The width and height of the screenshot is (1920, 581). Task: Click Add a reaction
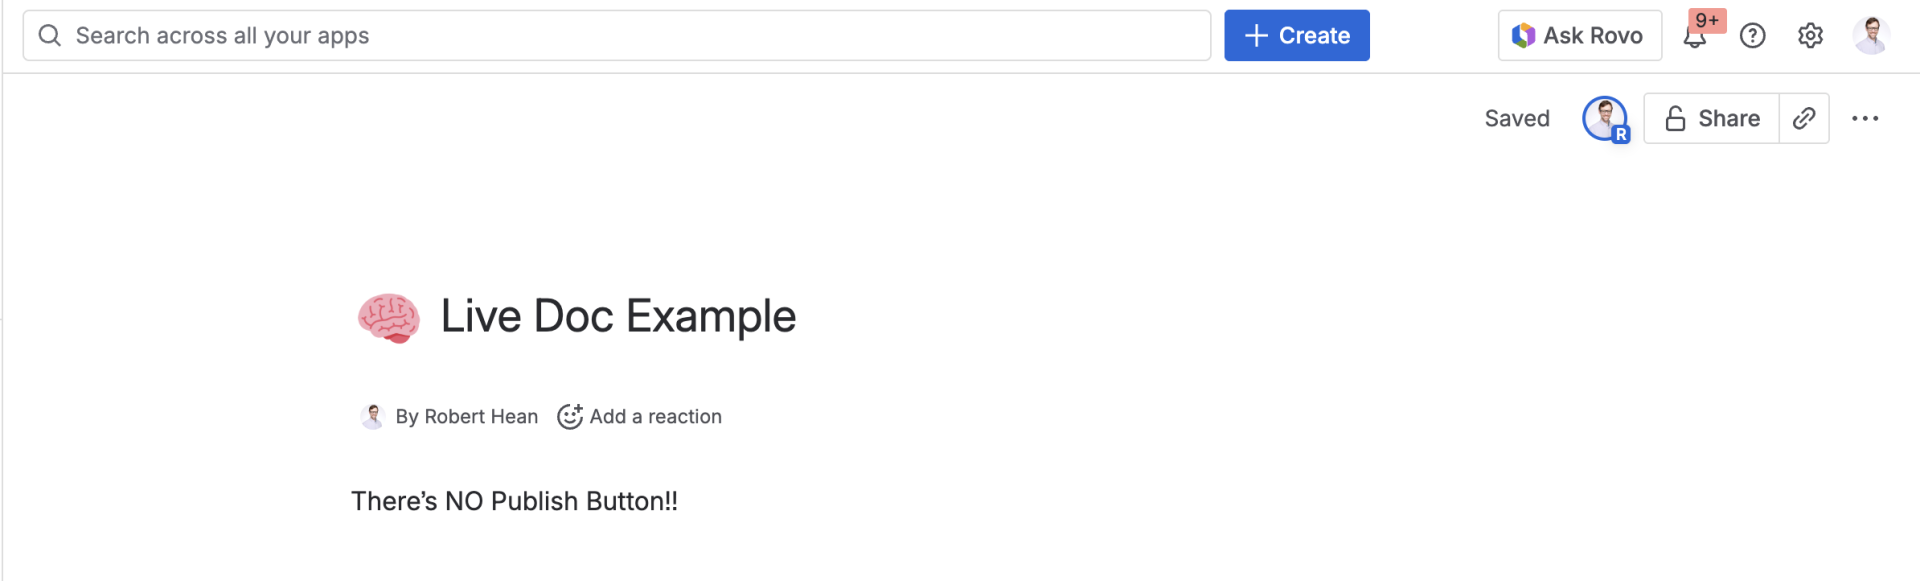640,417
